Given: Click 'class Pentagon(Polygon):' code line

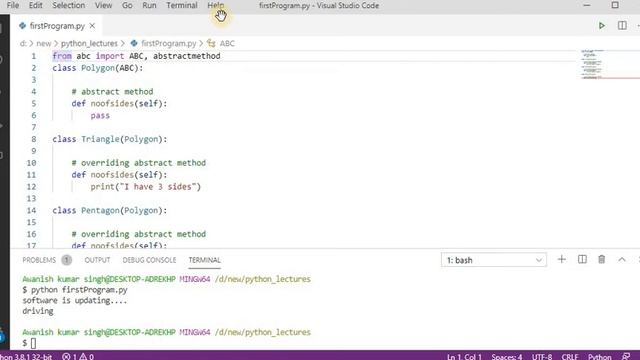Looking at the screenshot, I should point(109,210).
